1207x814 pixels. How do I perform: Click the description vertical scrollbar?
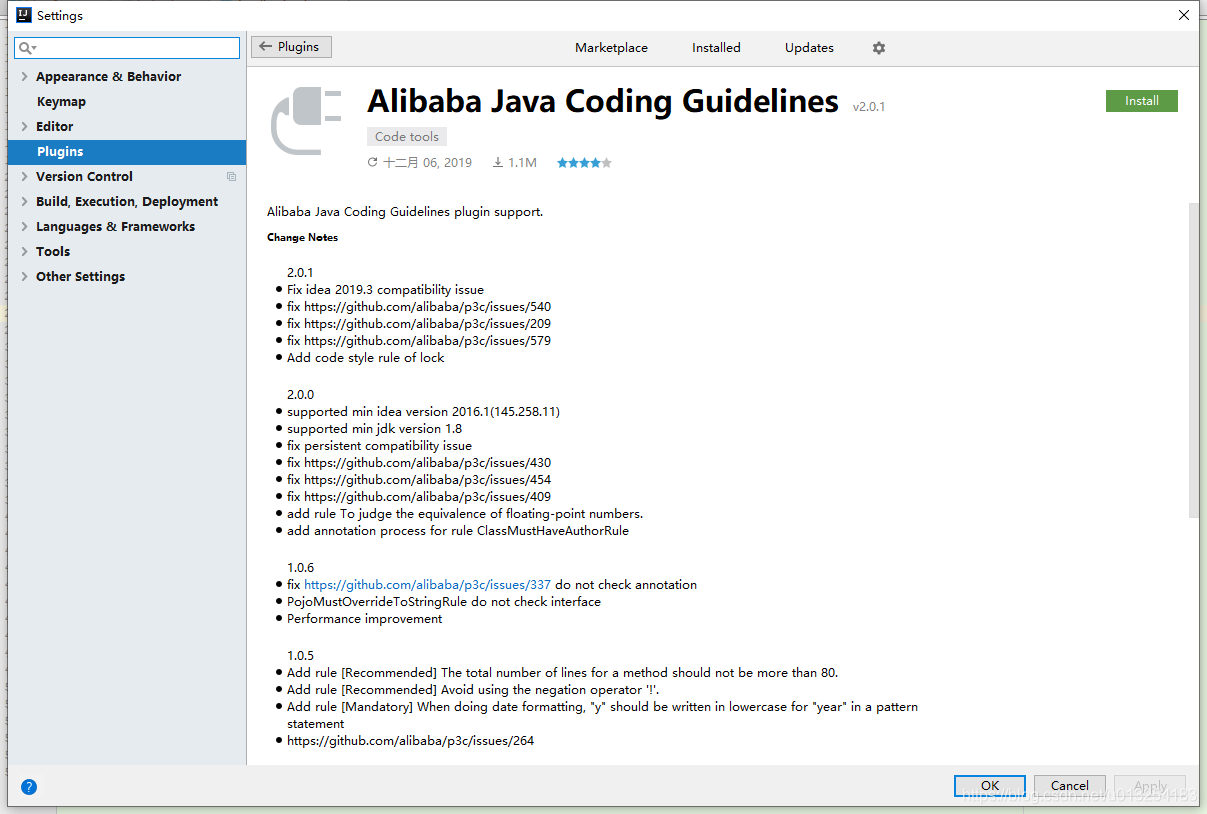pos(1193,360)
